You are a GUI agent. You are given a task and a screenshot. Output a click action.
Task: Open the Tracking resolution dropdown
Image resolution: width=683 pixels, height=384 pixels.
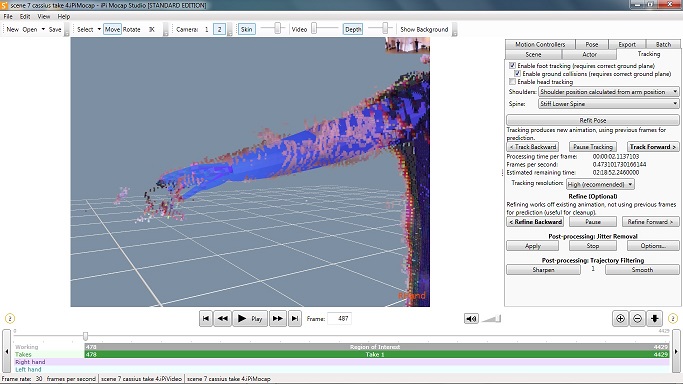coord(600,184)
